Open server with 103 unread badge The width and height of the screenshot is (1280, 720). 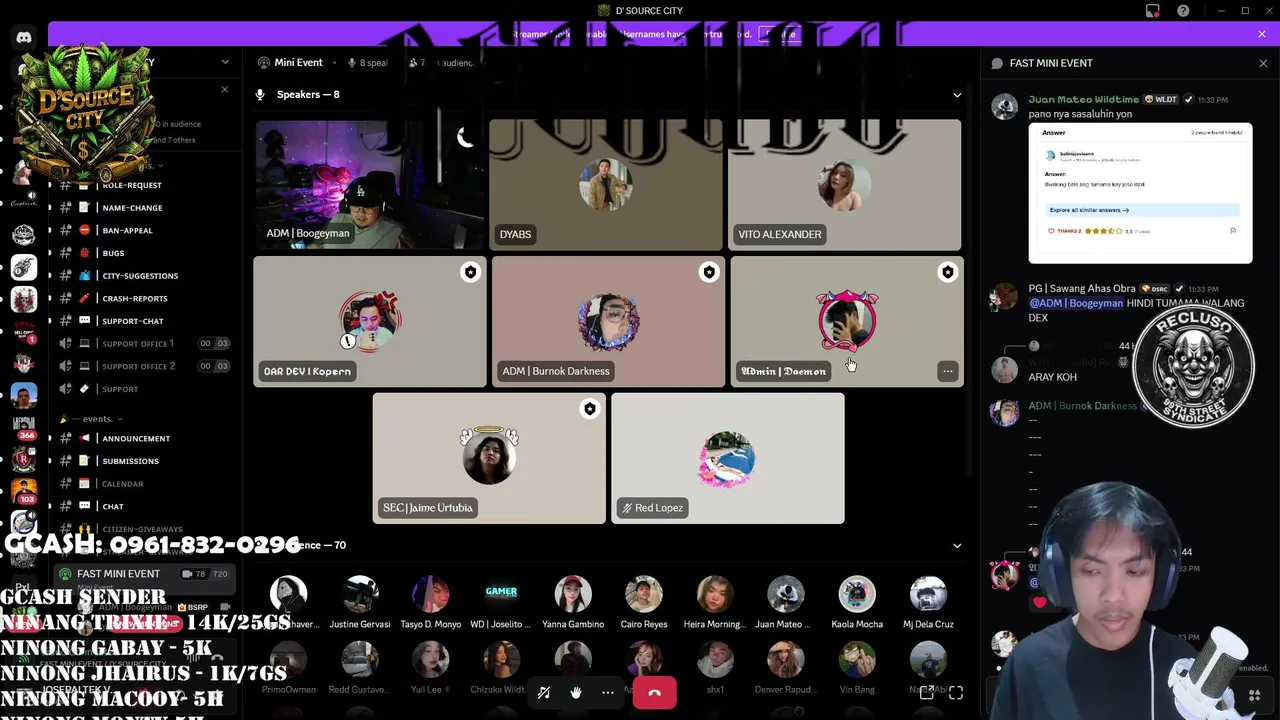coord(24,490)
